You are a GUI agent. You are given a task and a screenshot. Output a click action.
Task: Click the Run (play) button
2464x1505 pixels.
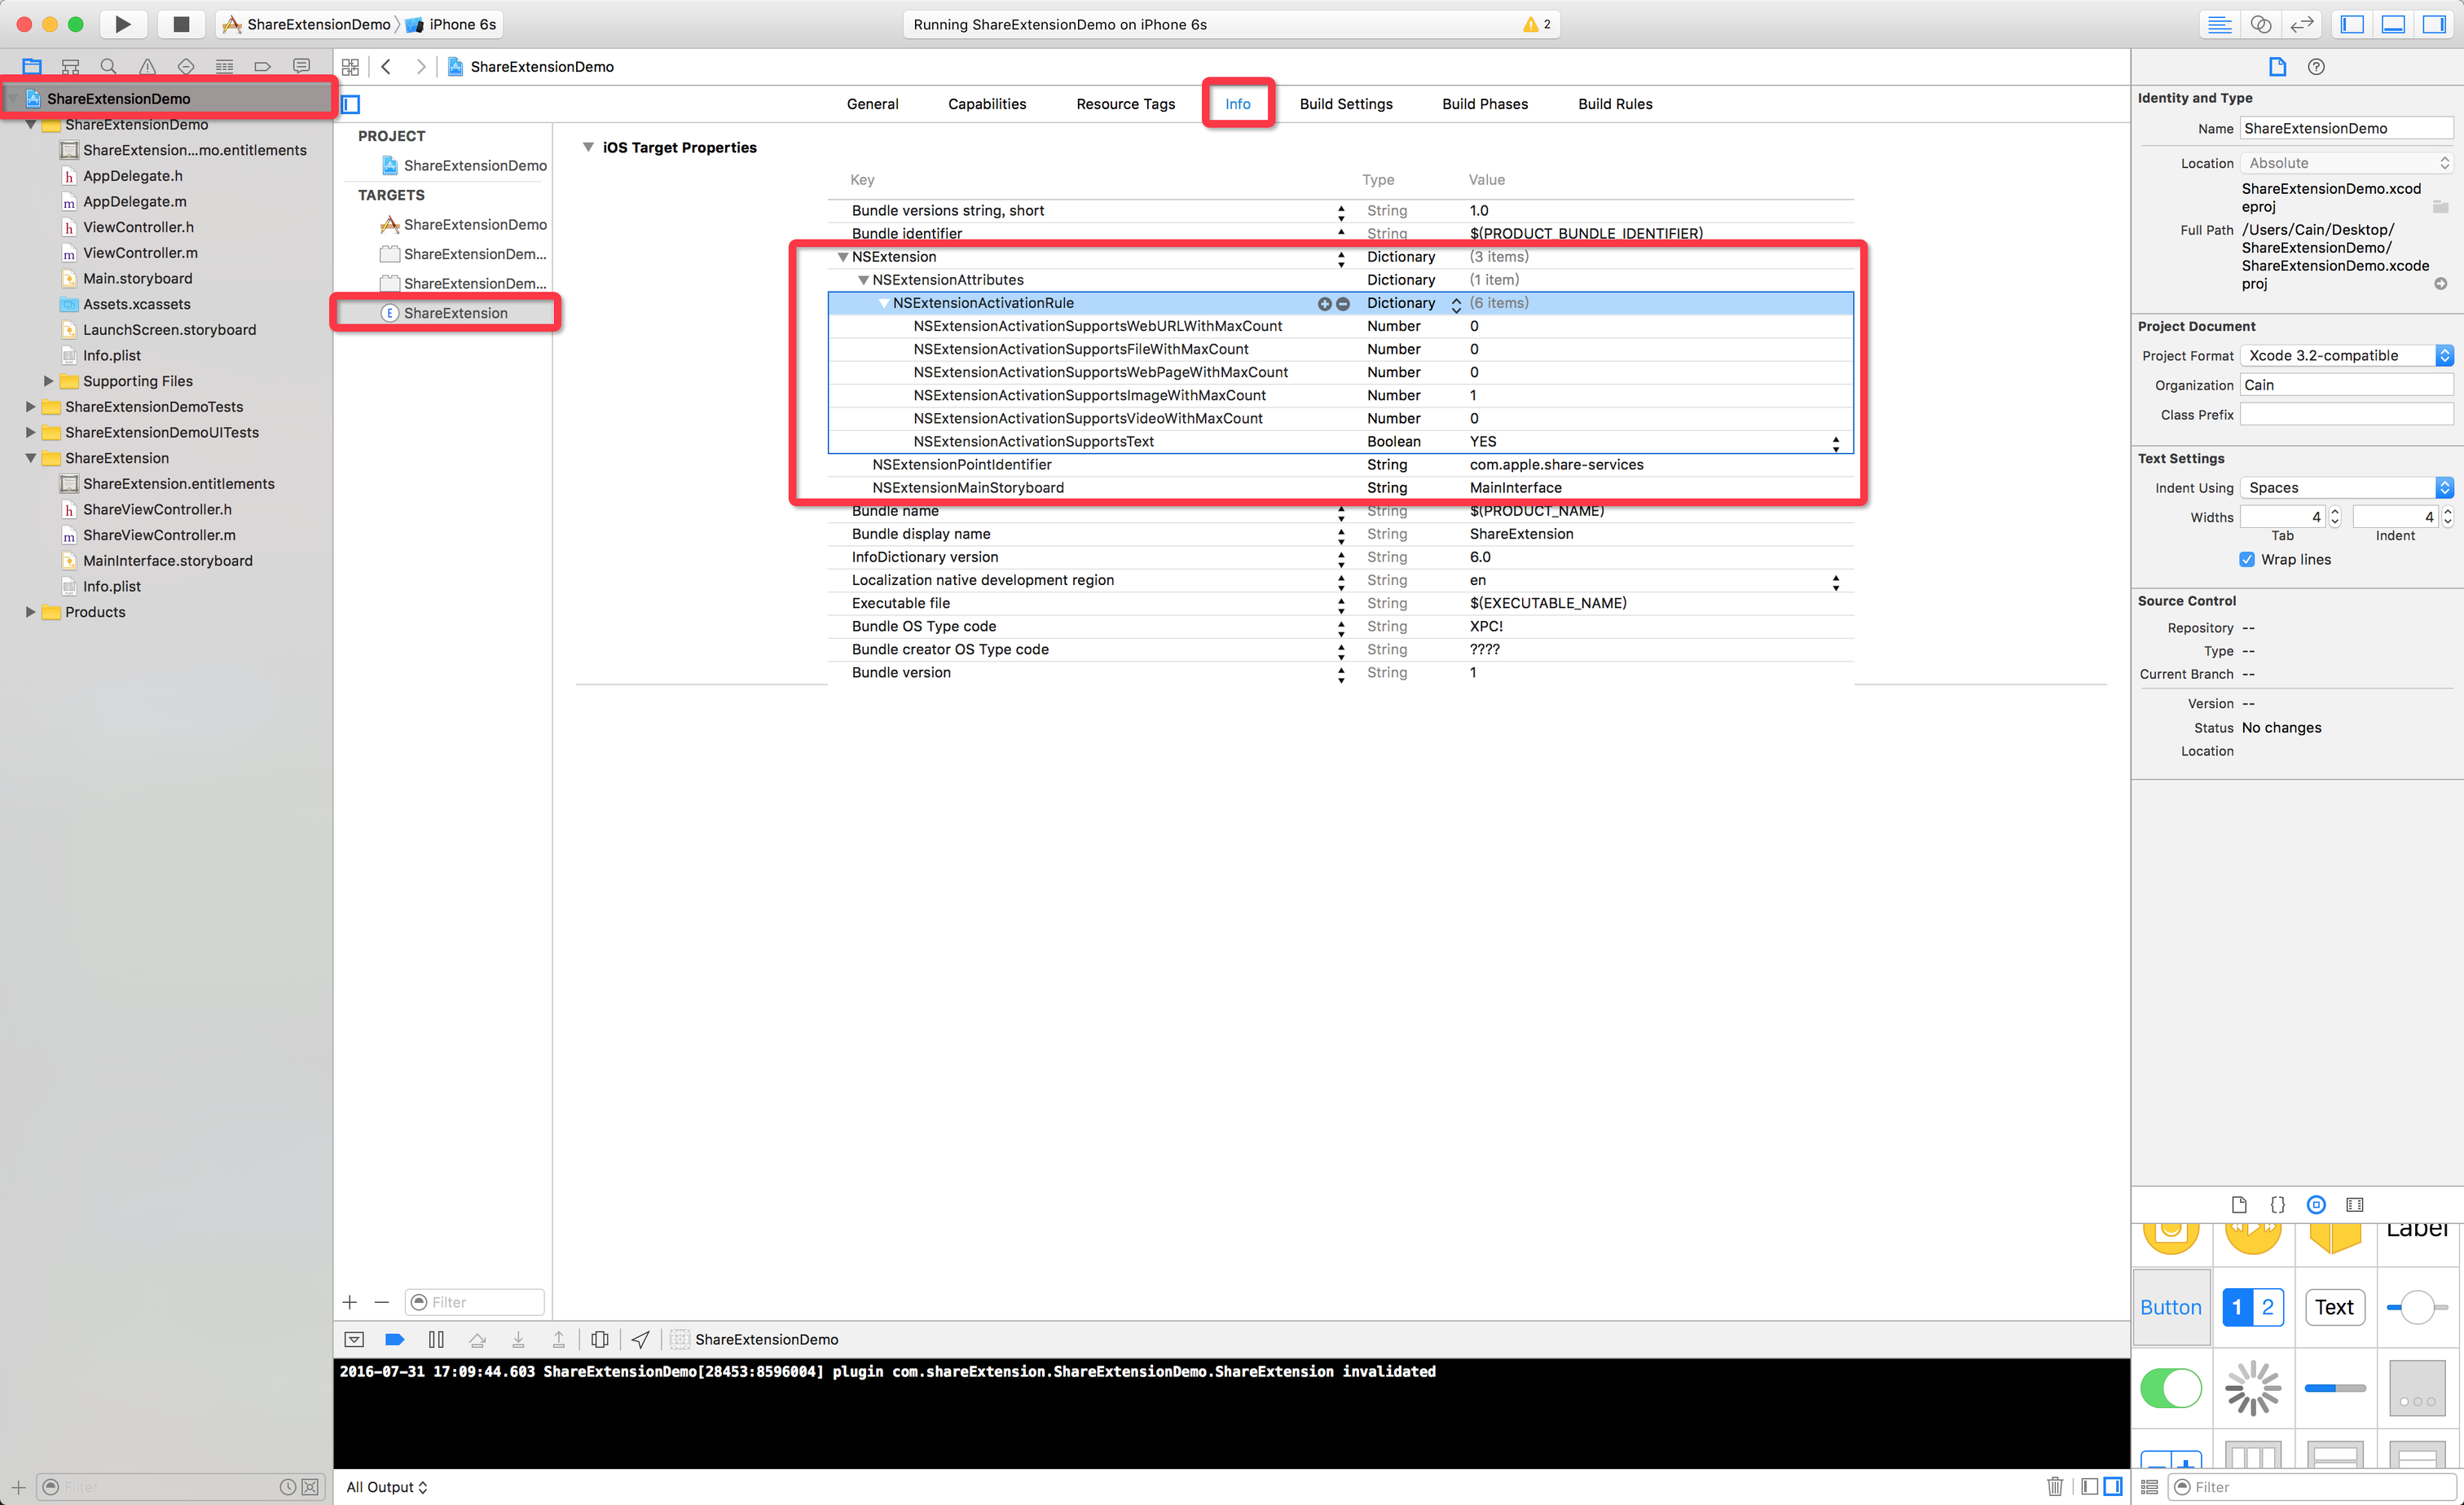(x=122, y=24)
